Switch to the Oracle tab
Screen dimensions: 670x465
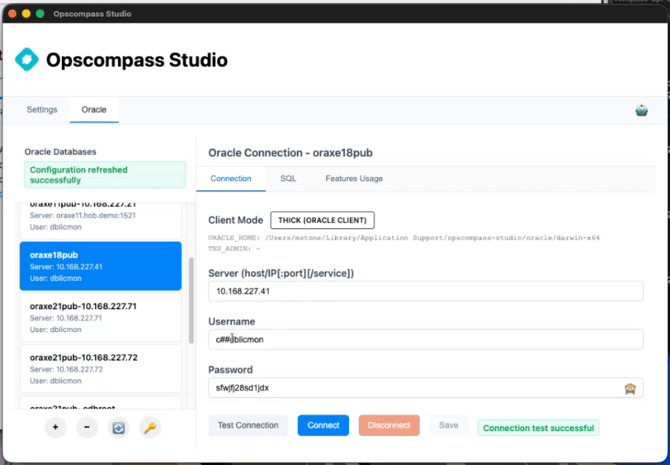(x=94, y=109)
